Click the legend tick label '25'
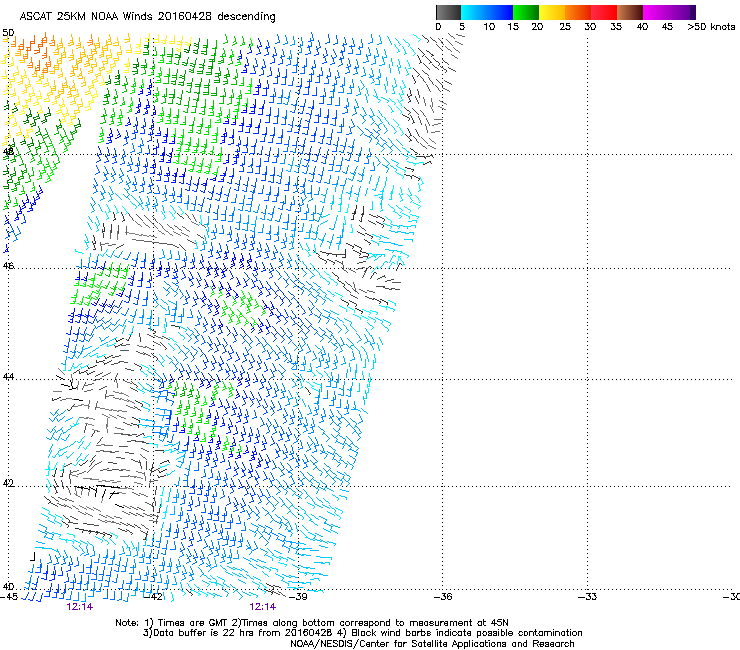The width and height of the screenshot is (740, 650). point(565,27)
